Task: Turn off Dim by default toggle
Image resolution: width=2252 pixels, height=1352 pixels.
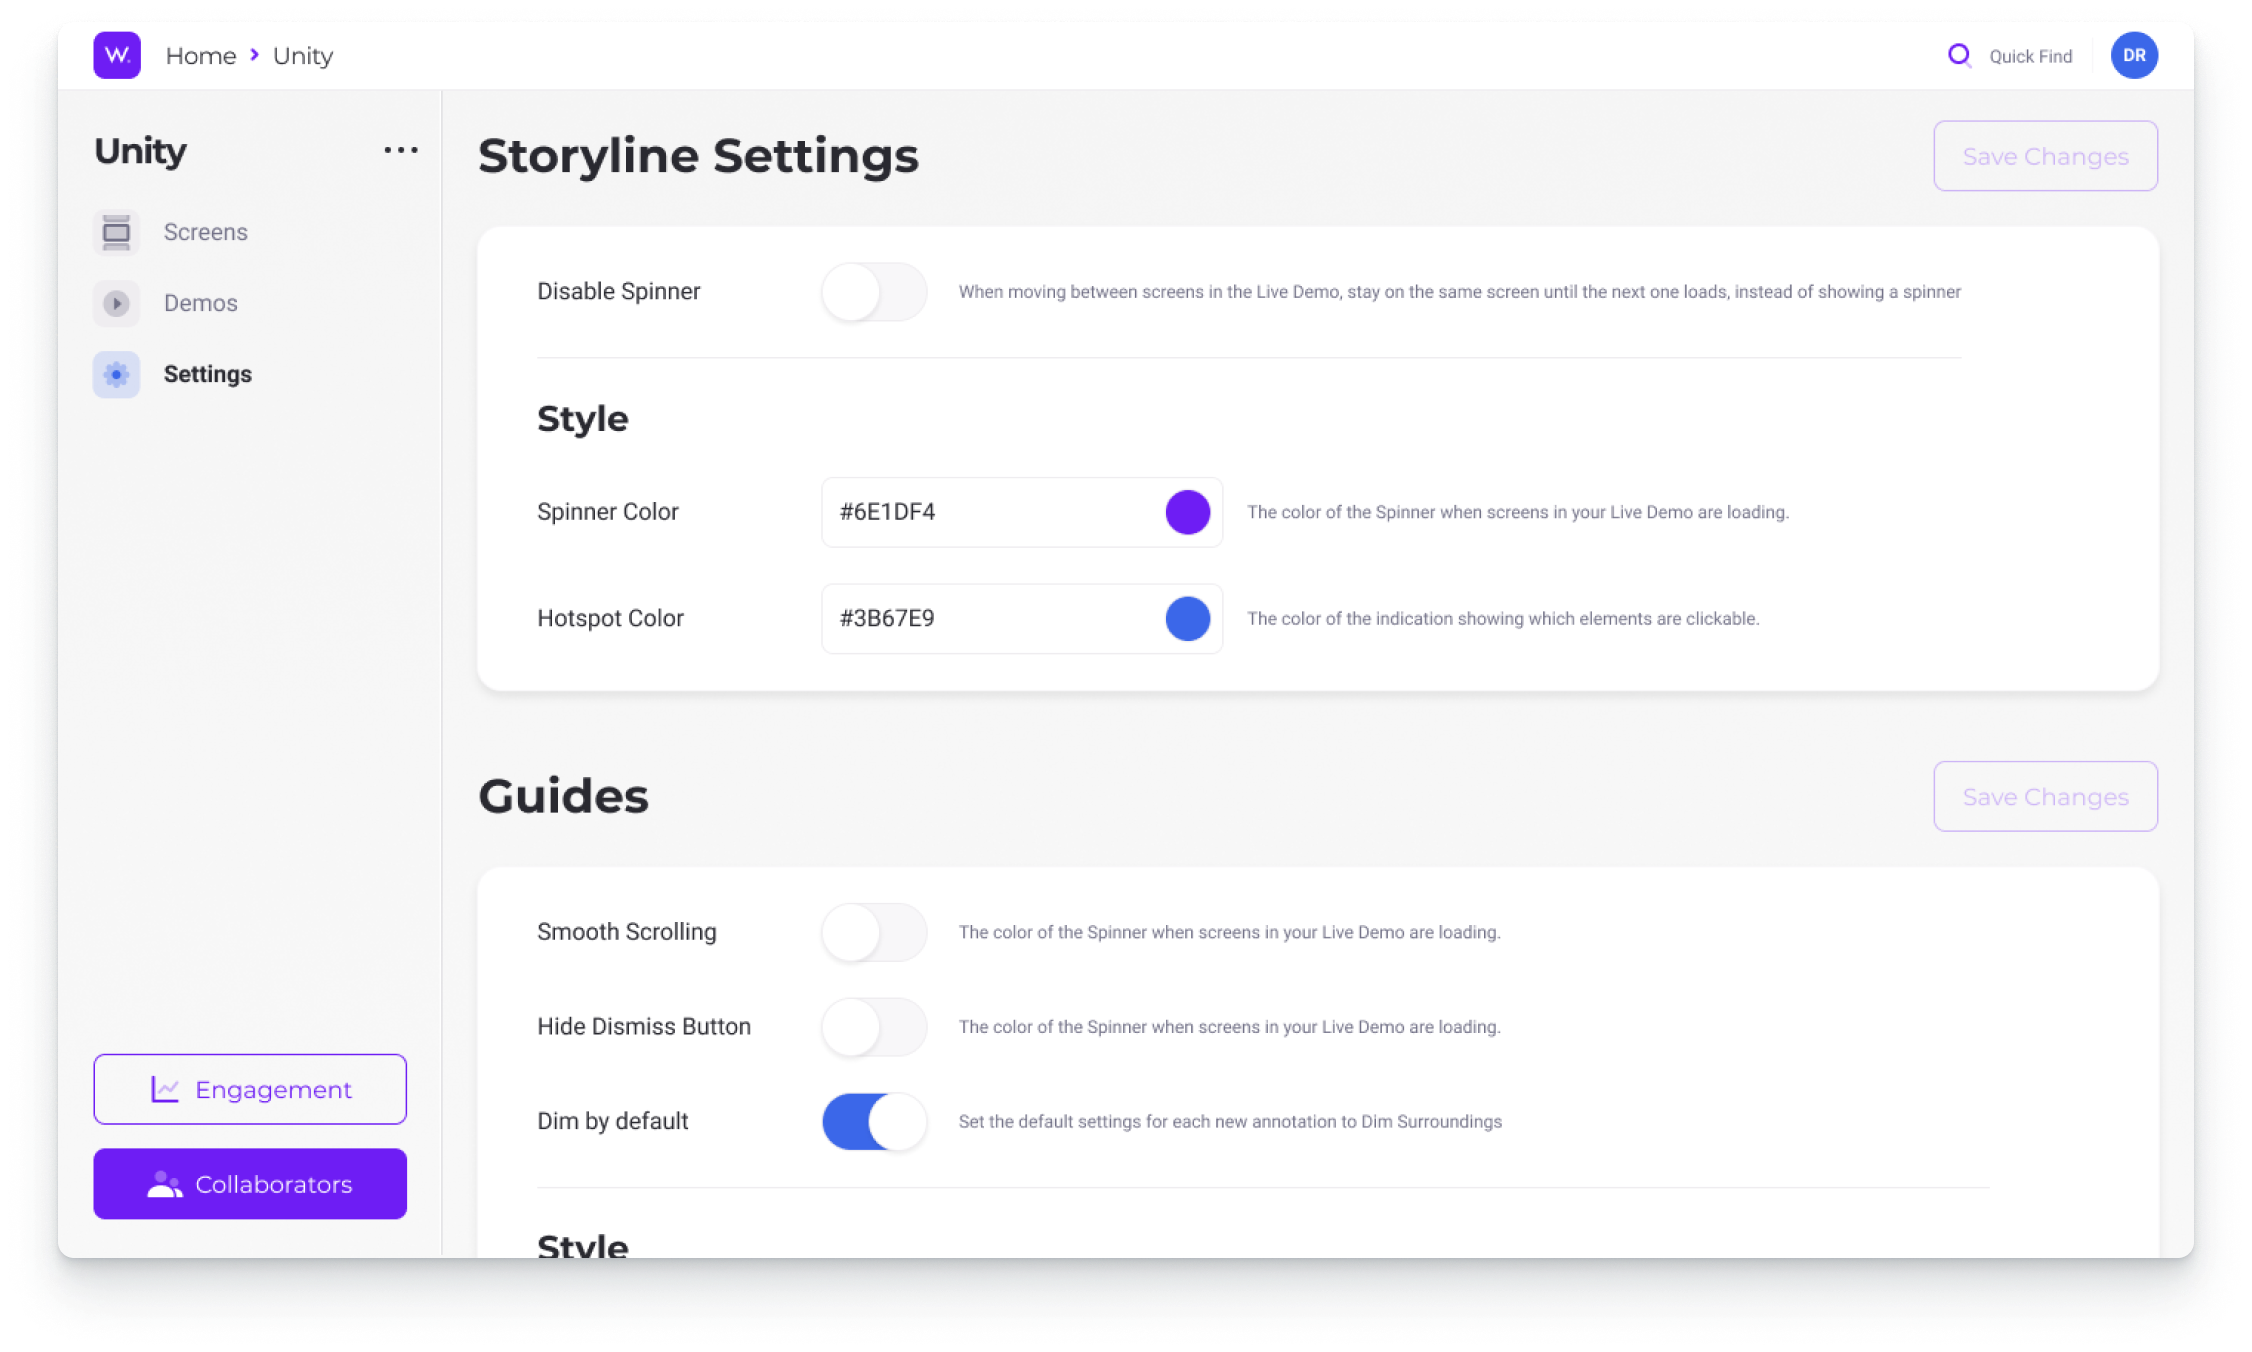Action: click(x=874, y=1122)
